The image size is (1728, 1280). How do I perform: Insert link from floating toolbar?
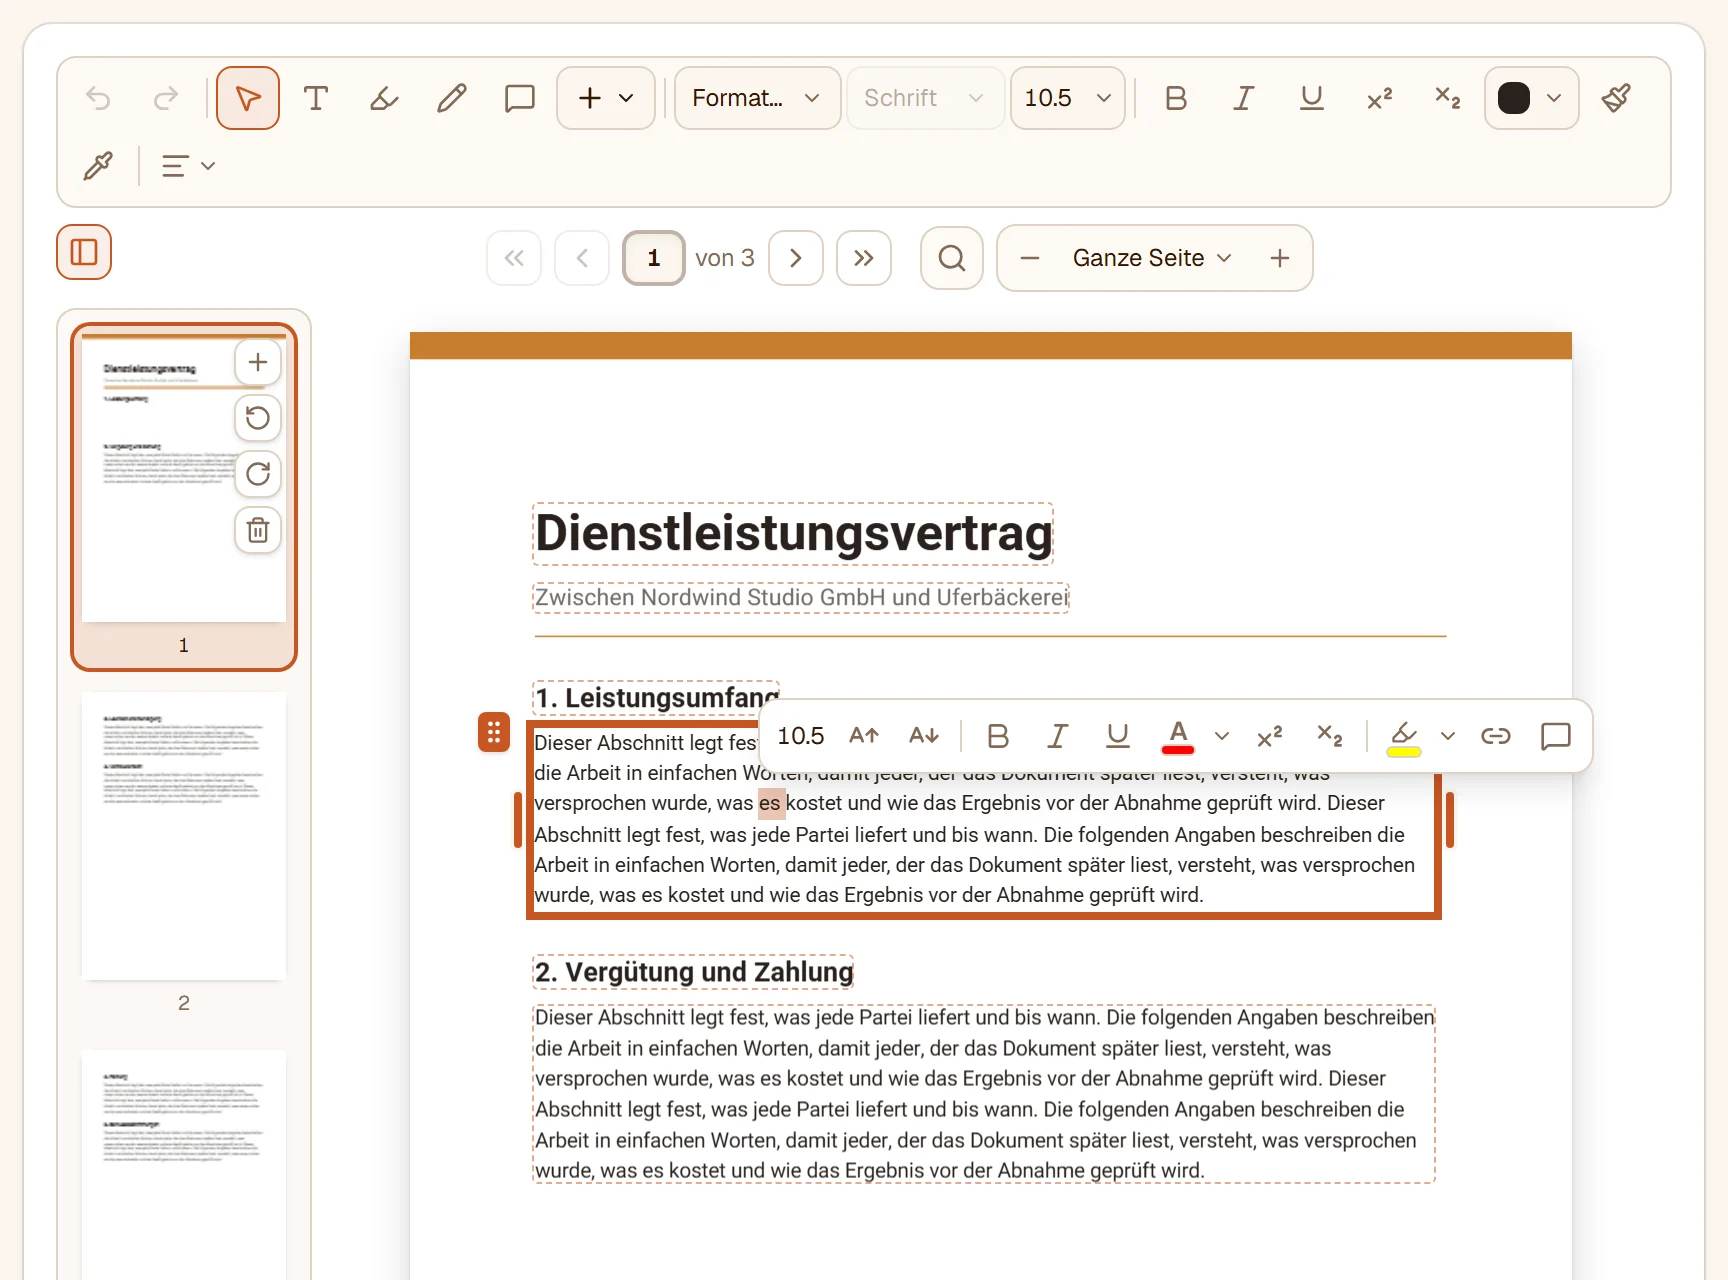1496,736
